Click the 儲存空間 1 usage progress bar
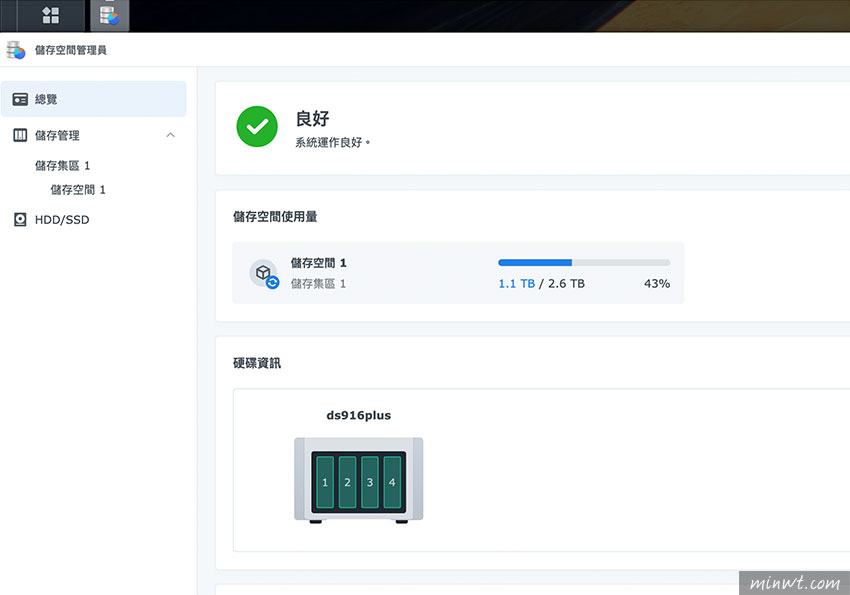850x595 pixels. pos(584,263)
